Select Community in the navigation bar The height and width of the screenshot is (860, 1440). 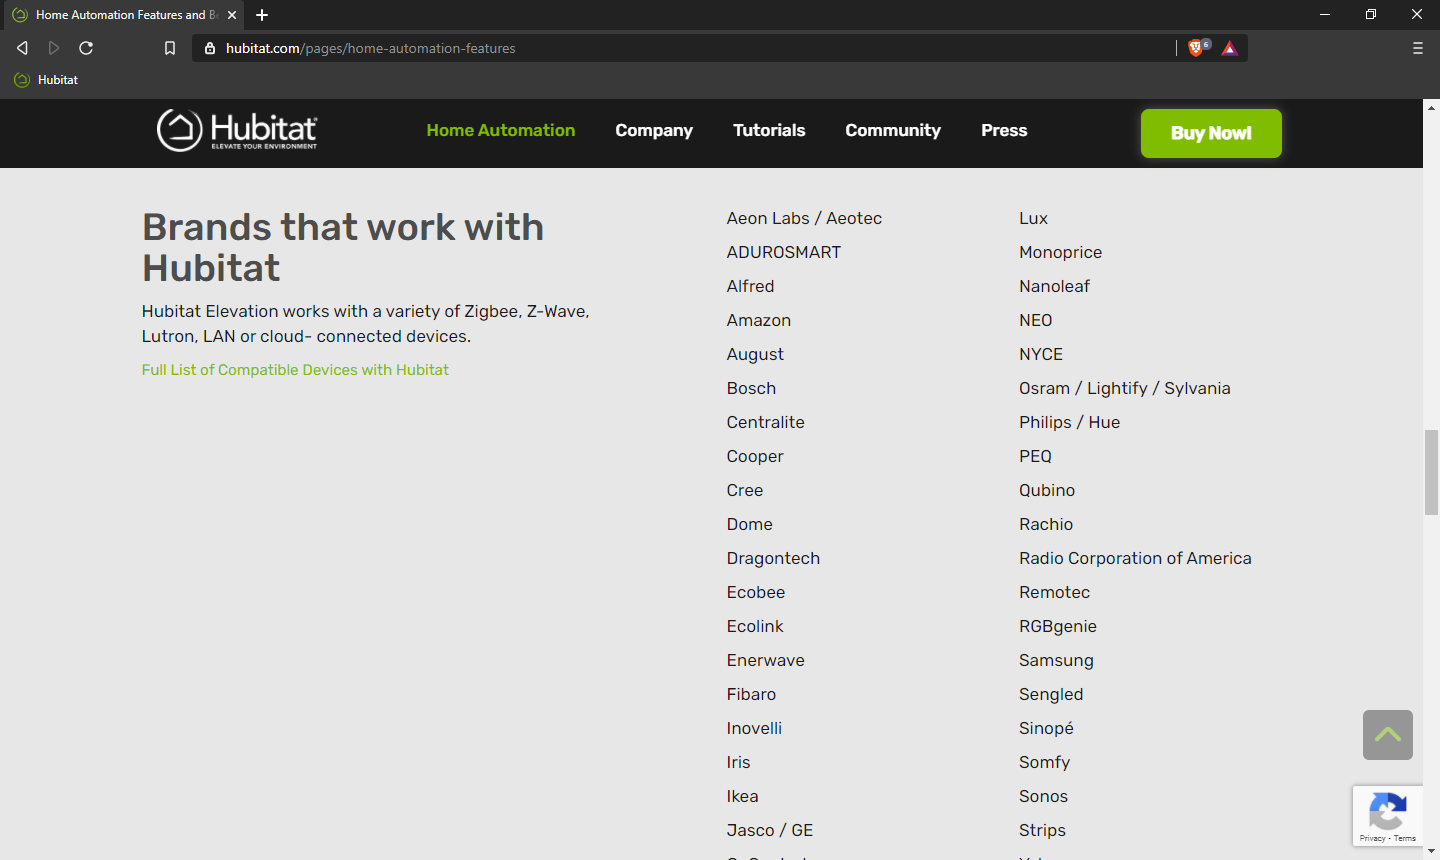(893, 131)
